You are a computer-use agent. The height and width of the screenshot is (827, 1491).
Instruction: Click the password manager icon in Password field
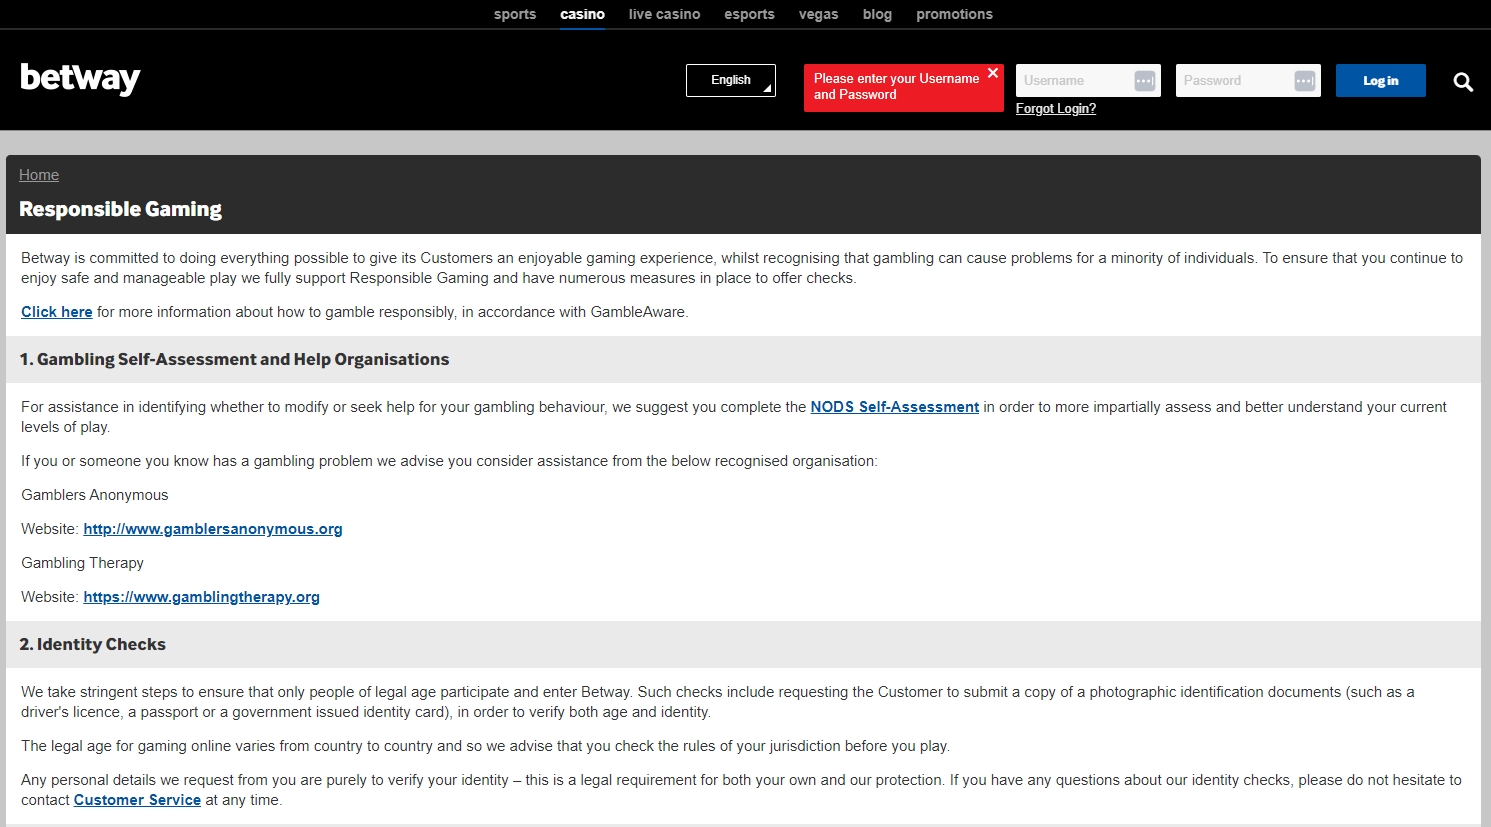1305,81
